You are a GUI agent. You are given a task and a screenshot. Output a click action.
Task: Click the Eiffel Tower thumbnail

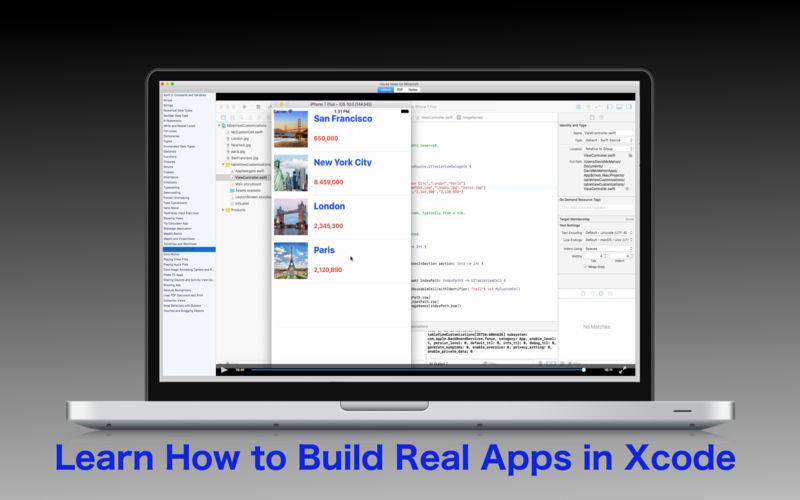tap(291, 261)
